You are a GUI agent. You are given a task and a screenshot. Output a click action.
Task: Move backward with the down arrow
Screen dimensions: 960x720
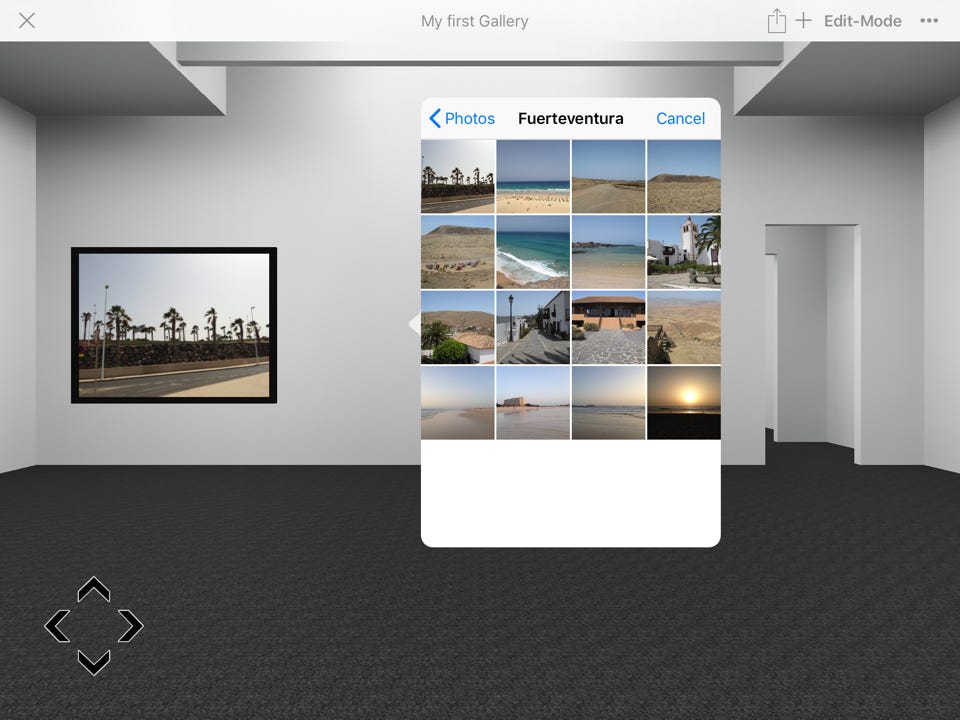pos(94,661)
